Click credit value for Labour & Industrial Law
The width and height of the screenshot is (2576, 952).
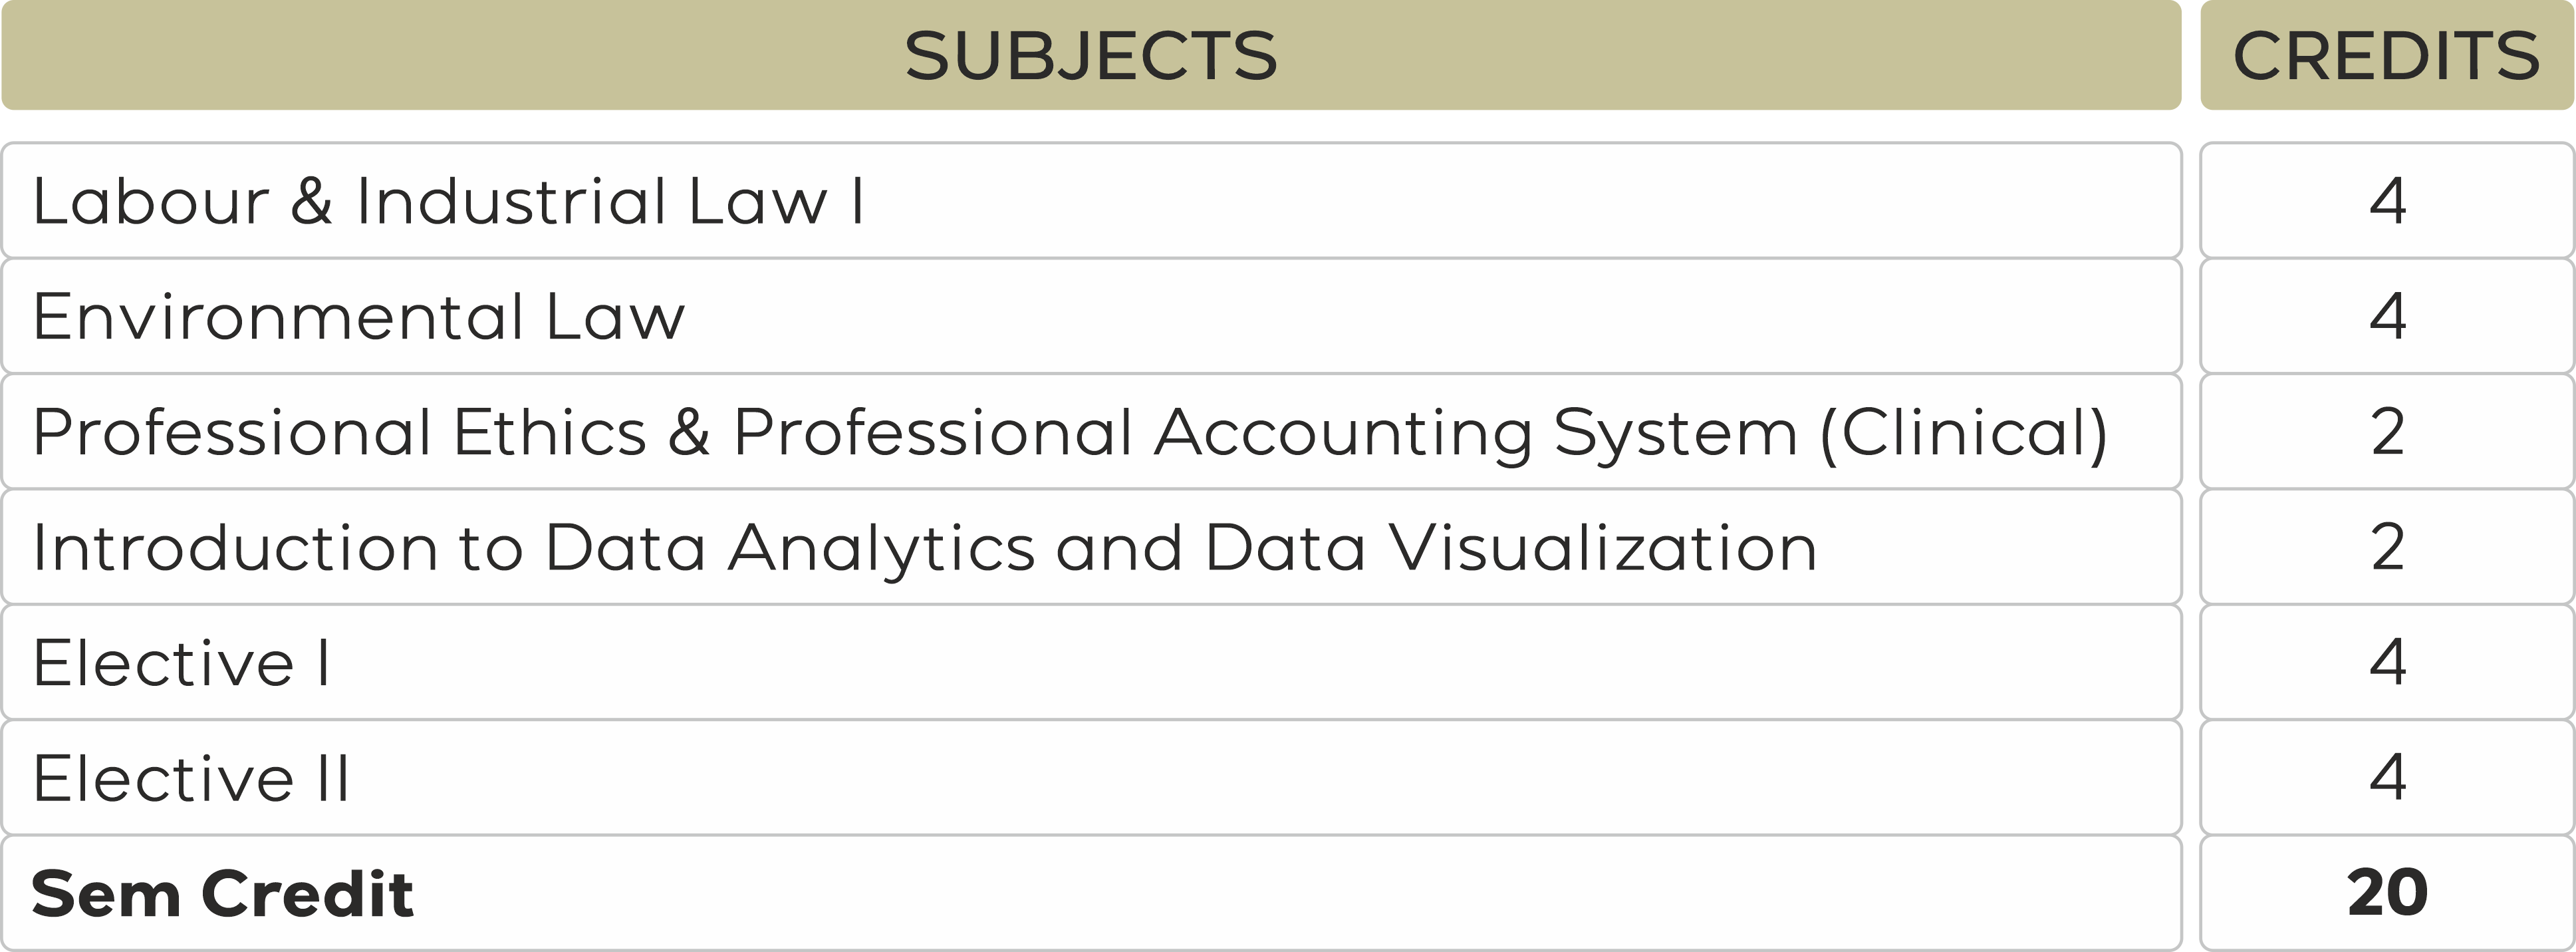click(2387, 201)
